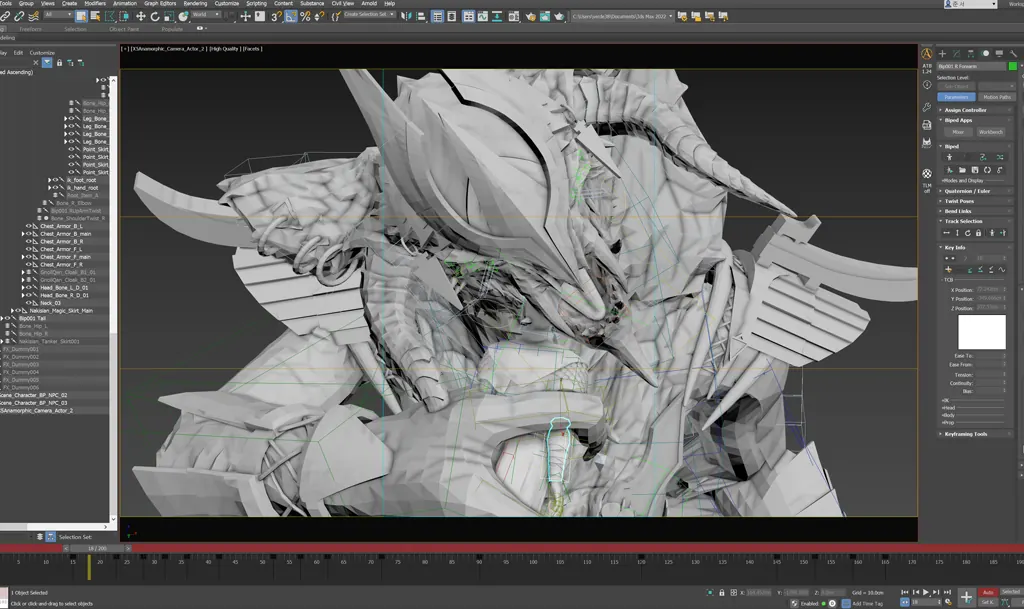
Task: Click the Mirror tool icon
Action: pos(407,16)
